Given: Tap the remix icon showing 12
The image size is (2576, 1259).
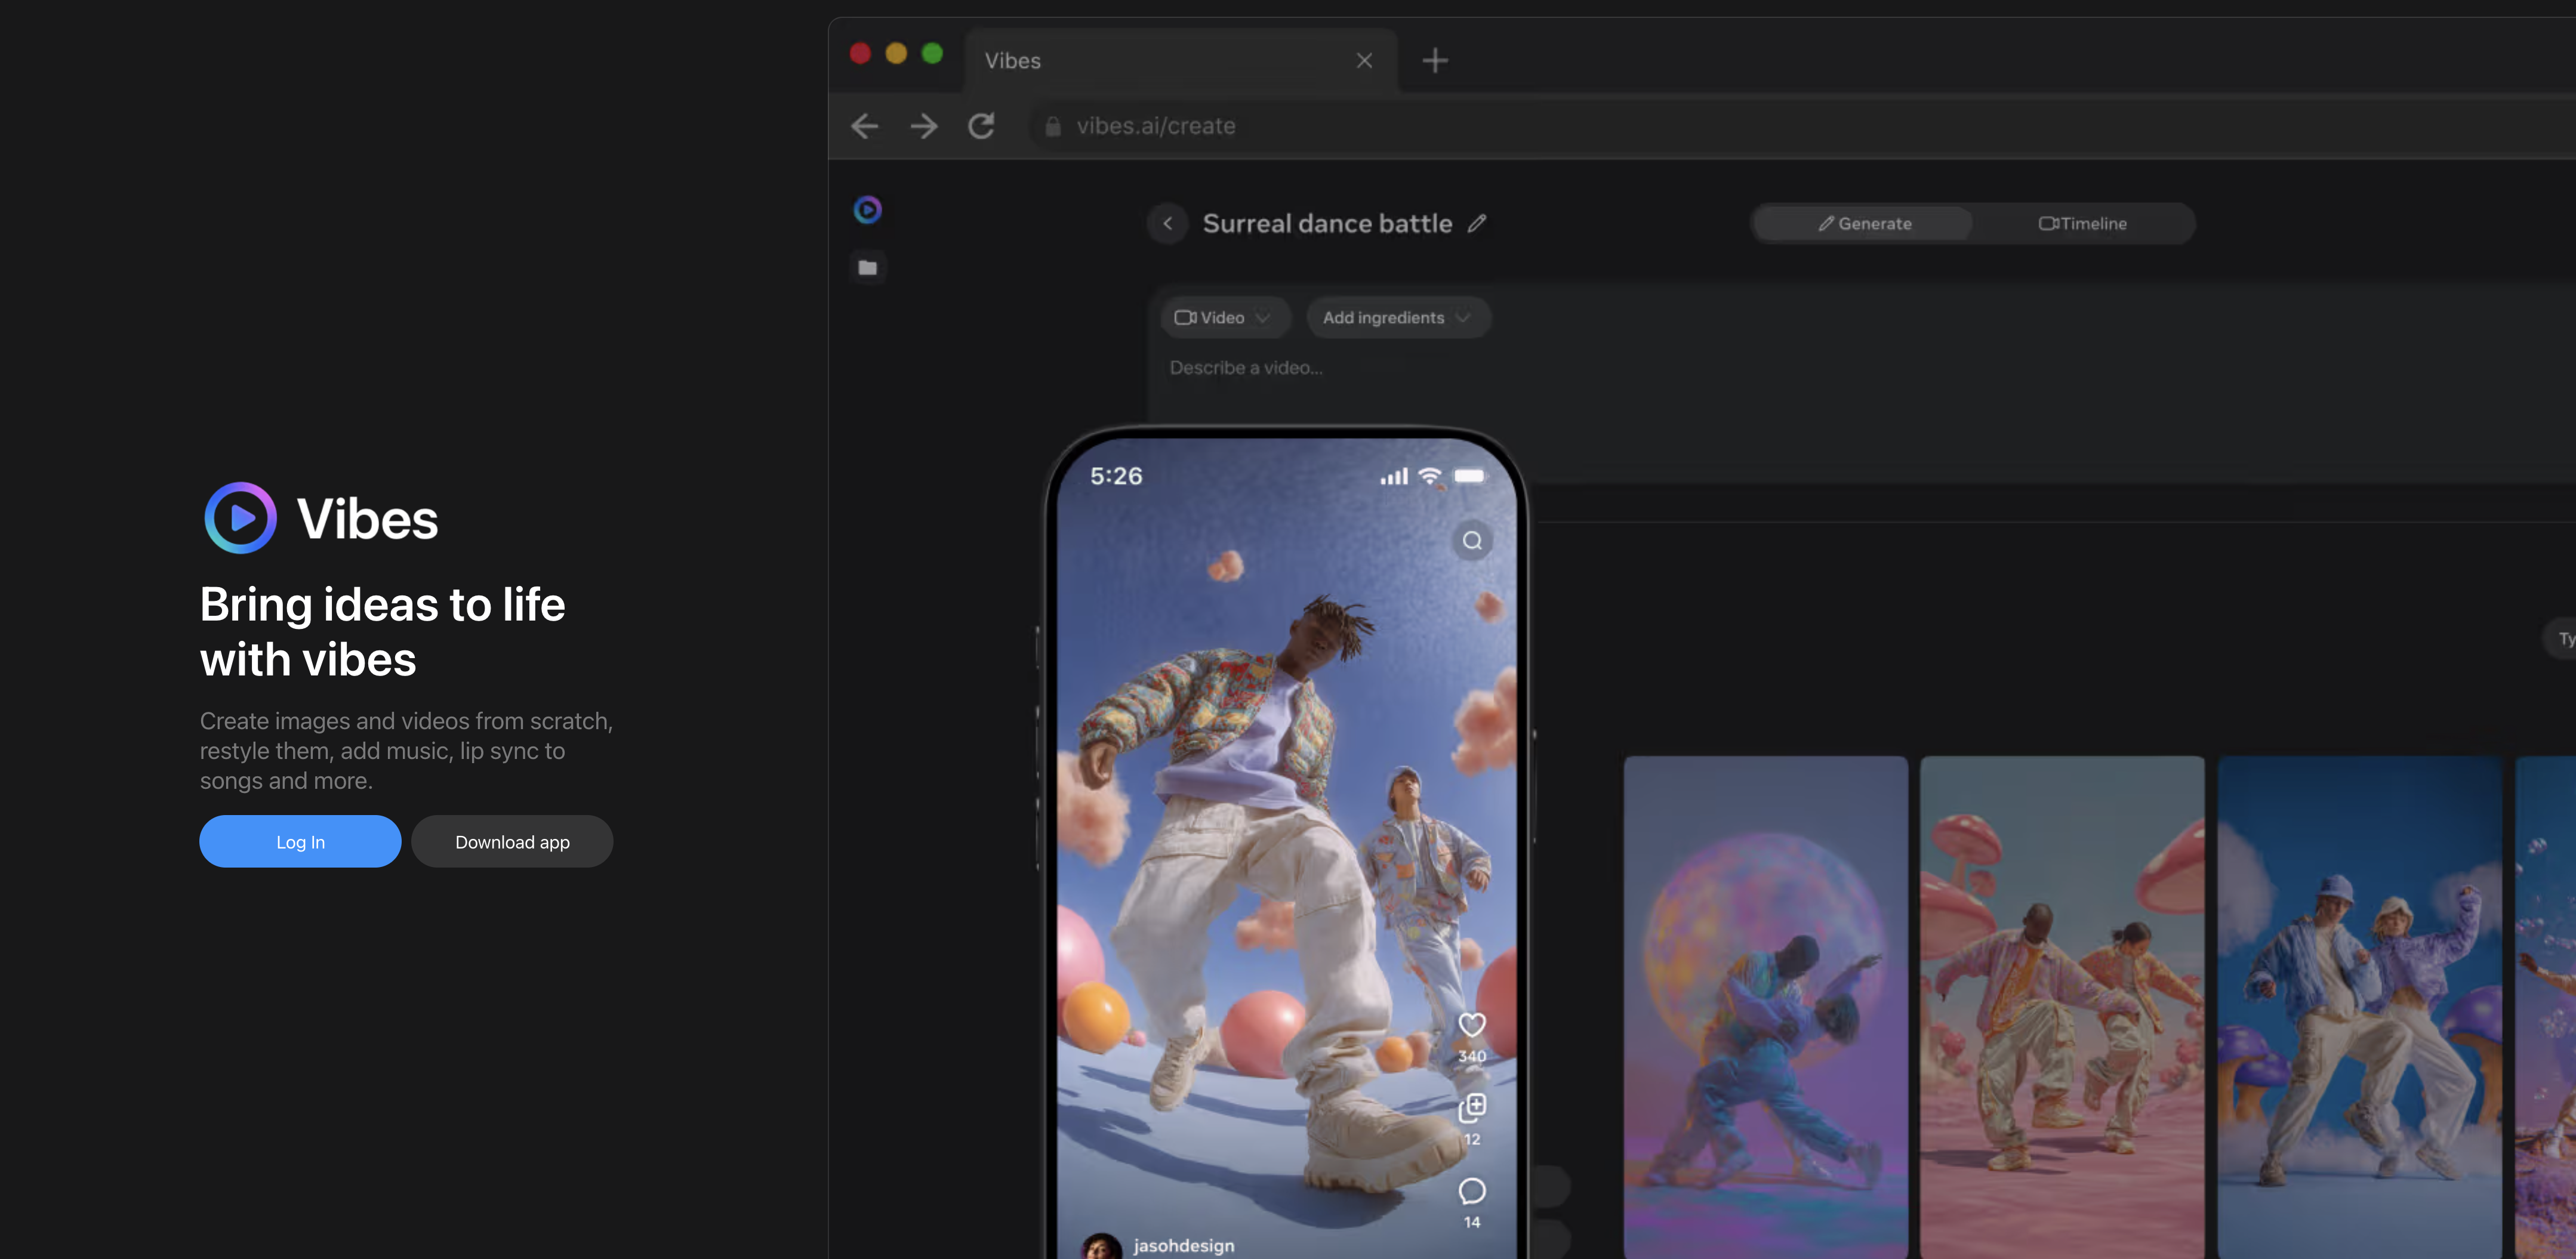Looking at the screenshot, I should point(1472,1107).
